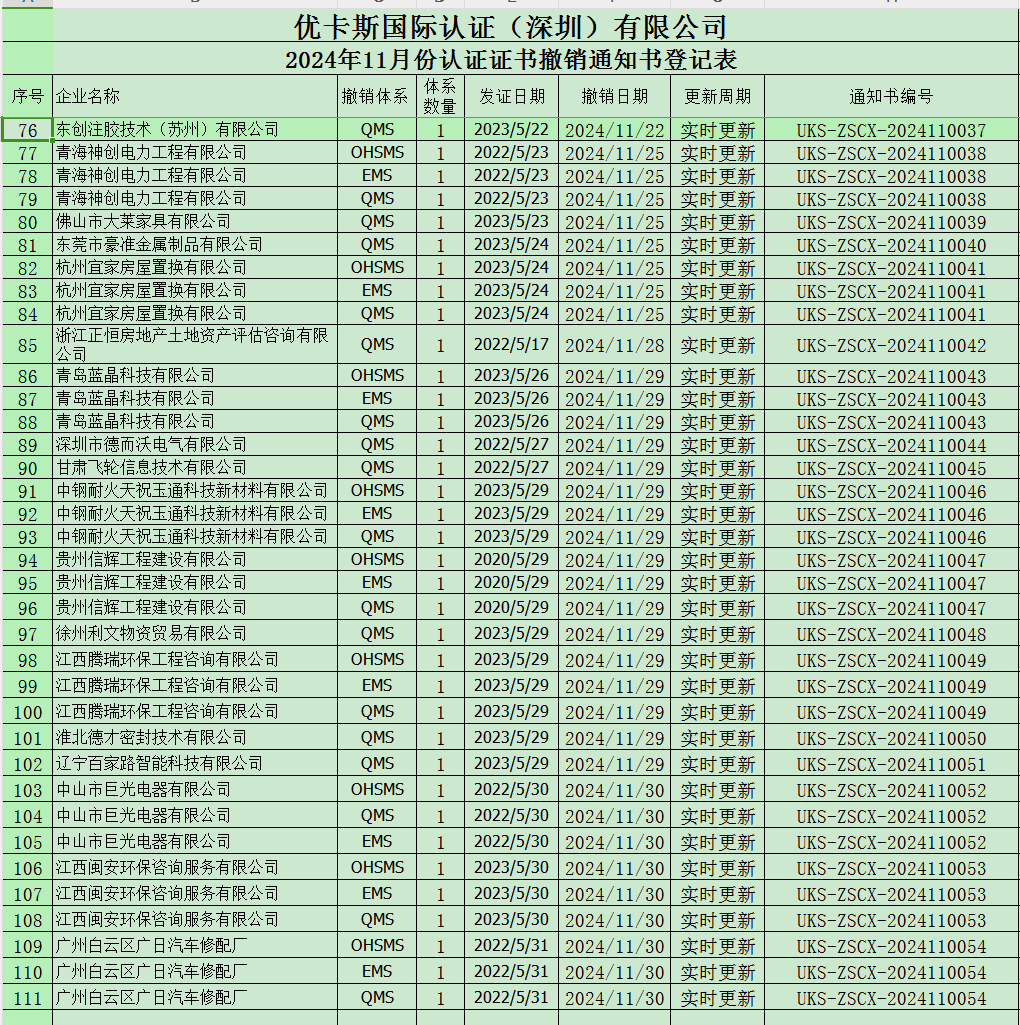The width and height of the screenshot is (1020, 1025).
Task: Select quantity cell 1 in row 97
Action: pyautogui.click(x=440, y=633)
